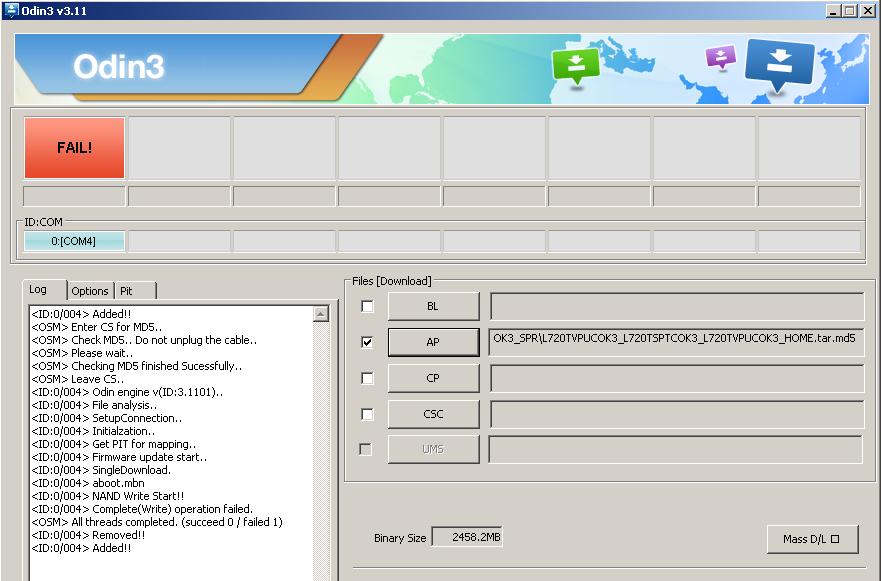Open the Options tab
The height and width of the screenshot is (581, 881).
tap(90, 291)
